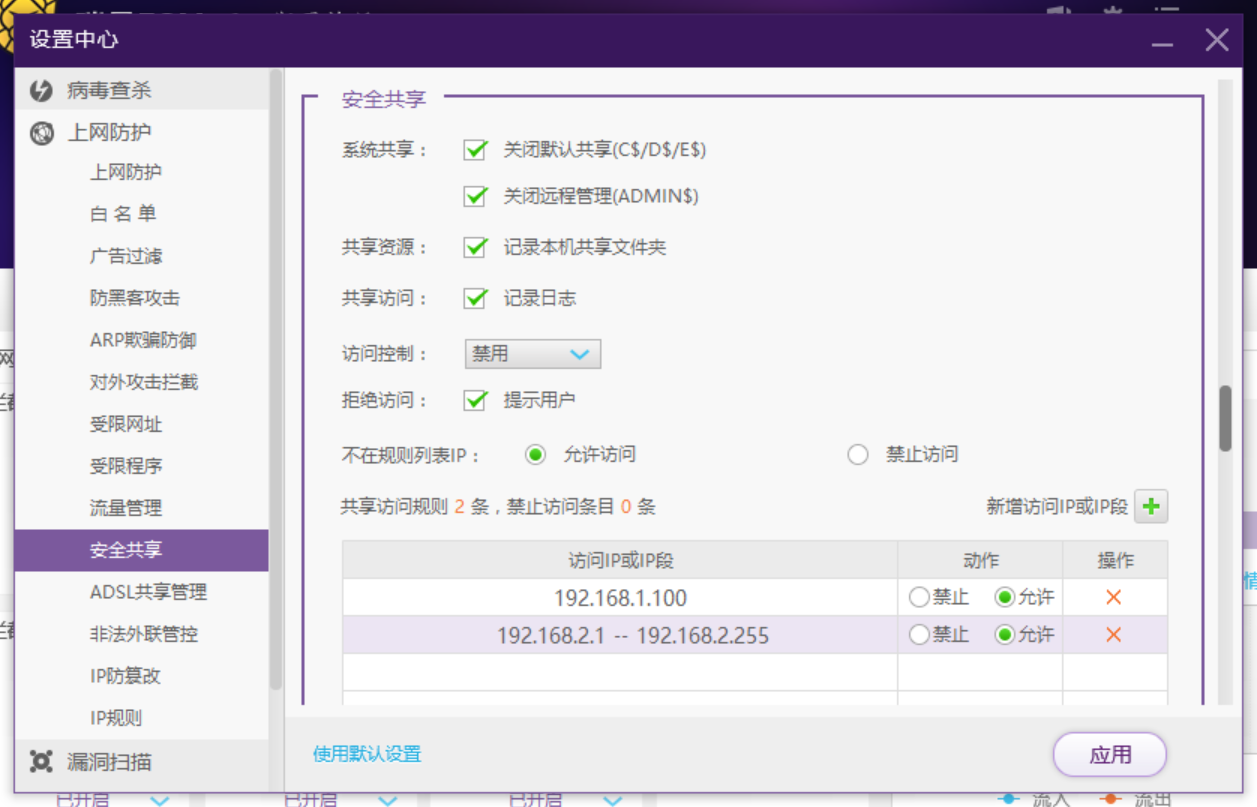1257x807 pixels.
Task: Select the 192.168.1.100 IP cell
Action: click(x=620, y=598)
